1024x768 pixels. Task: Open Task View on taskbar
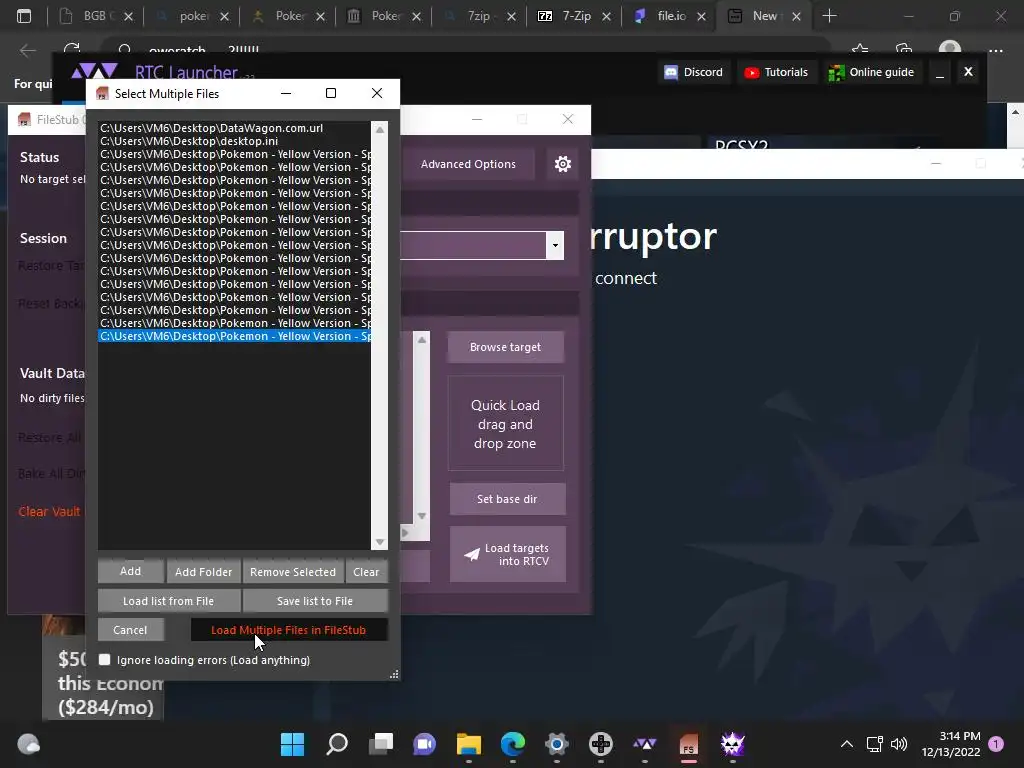pos(381,744)
